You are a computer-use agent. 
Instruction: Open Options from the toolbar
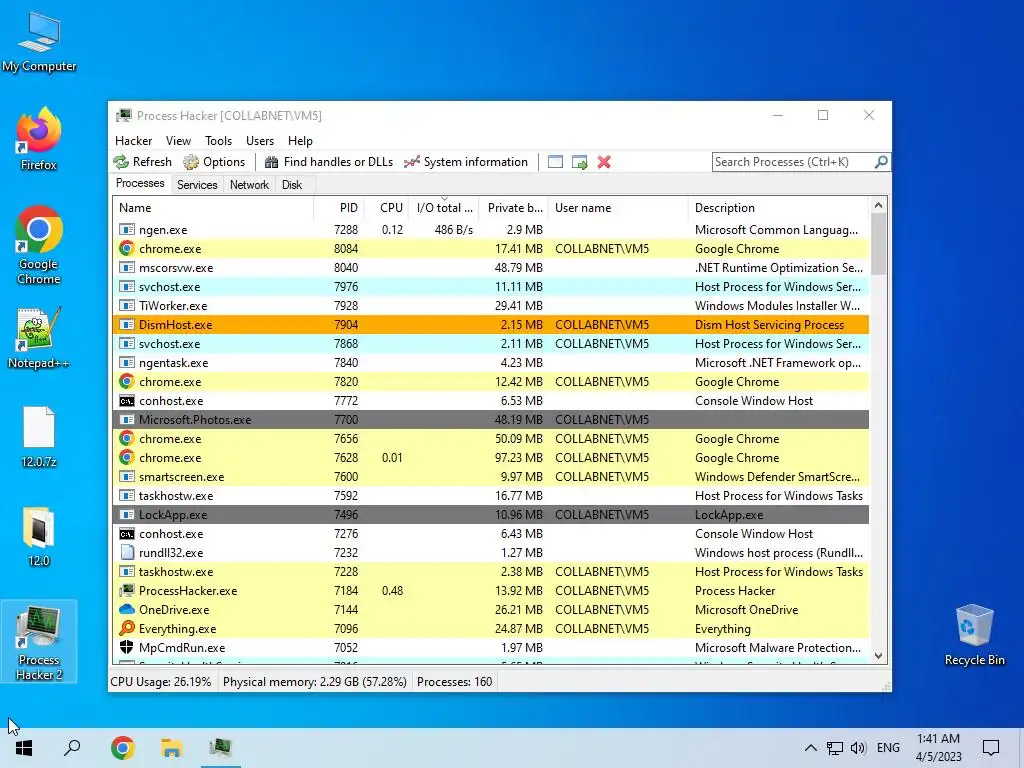[x=214, y=162]
